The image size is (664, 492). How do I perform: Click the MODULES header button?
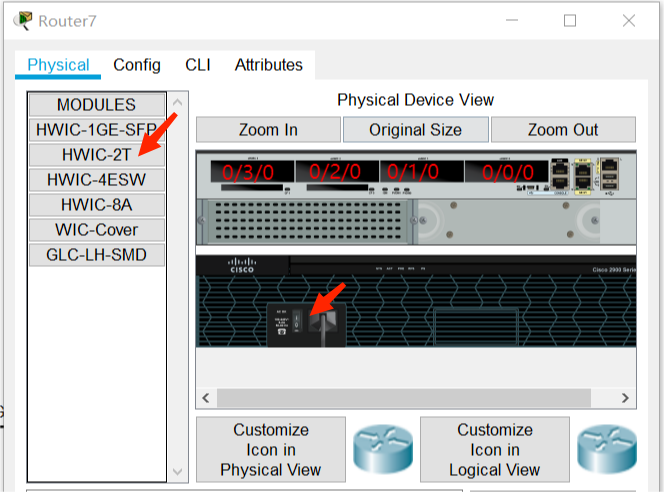(x=97, y=105)
